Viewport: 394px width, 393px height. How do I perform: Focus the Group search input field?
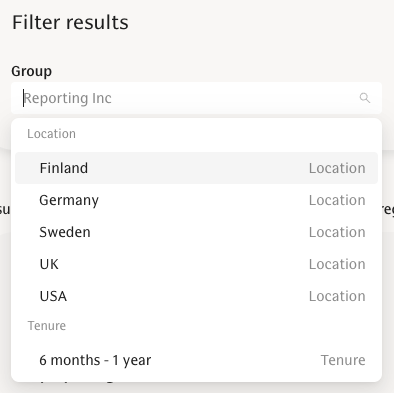pos(196,98)
